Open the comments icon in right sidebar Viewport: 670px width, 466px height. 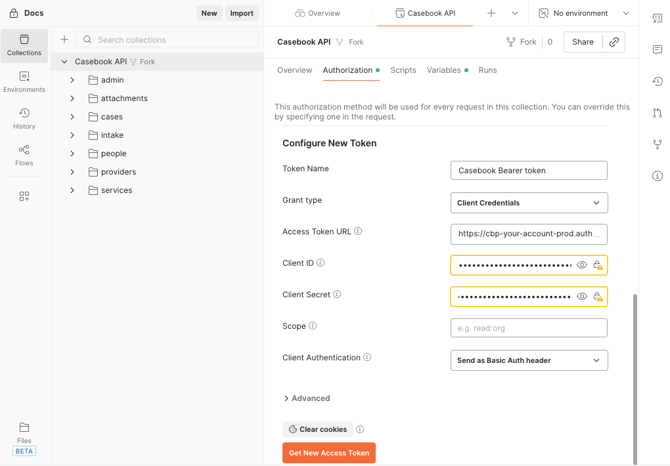pyautogui.click(x=657, y=50)
